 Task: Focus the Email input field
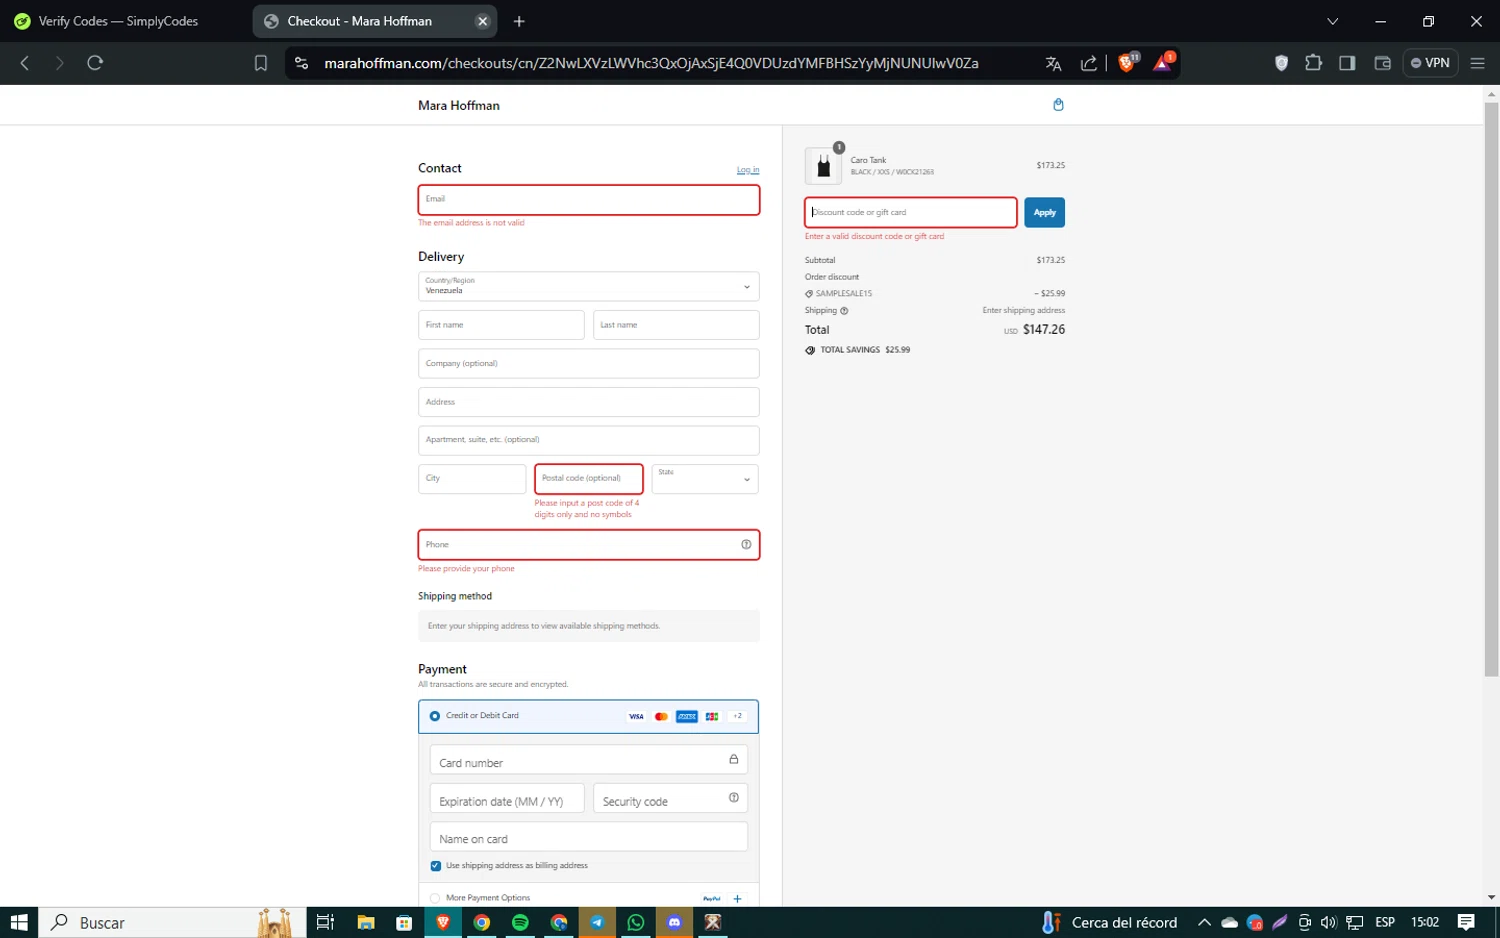(x=588, y=200)
